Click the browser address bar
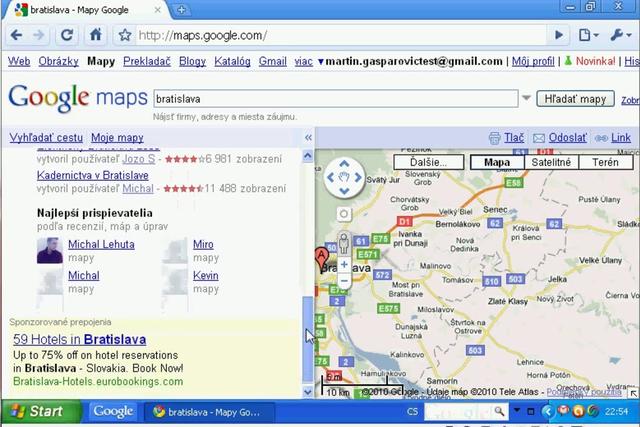640x427 pixels. (x=341, y=35)
